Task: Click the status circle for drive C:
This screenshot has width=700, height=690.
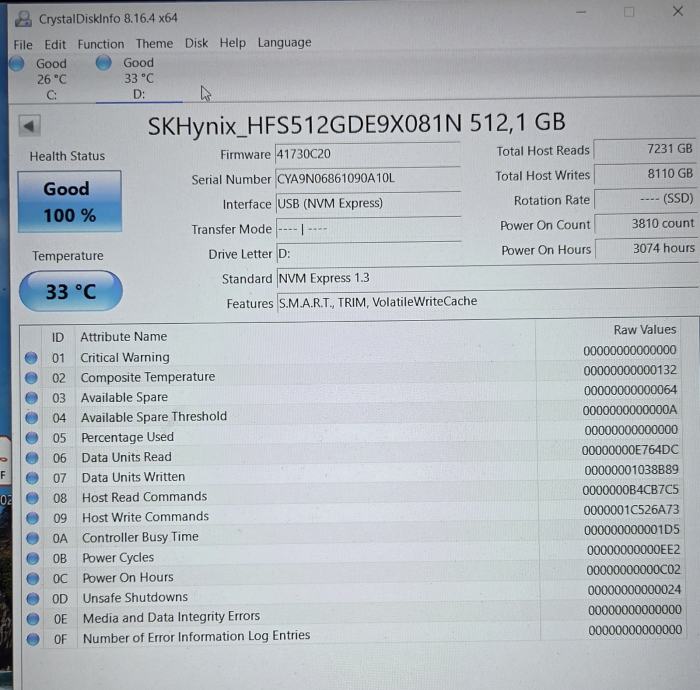Action: click(x=17, y=64)
